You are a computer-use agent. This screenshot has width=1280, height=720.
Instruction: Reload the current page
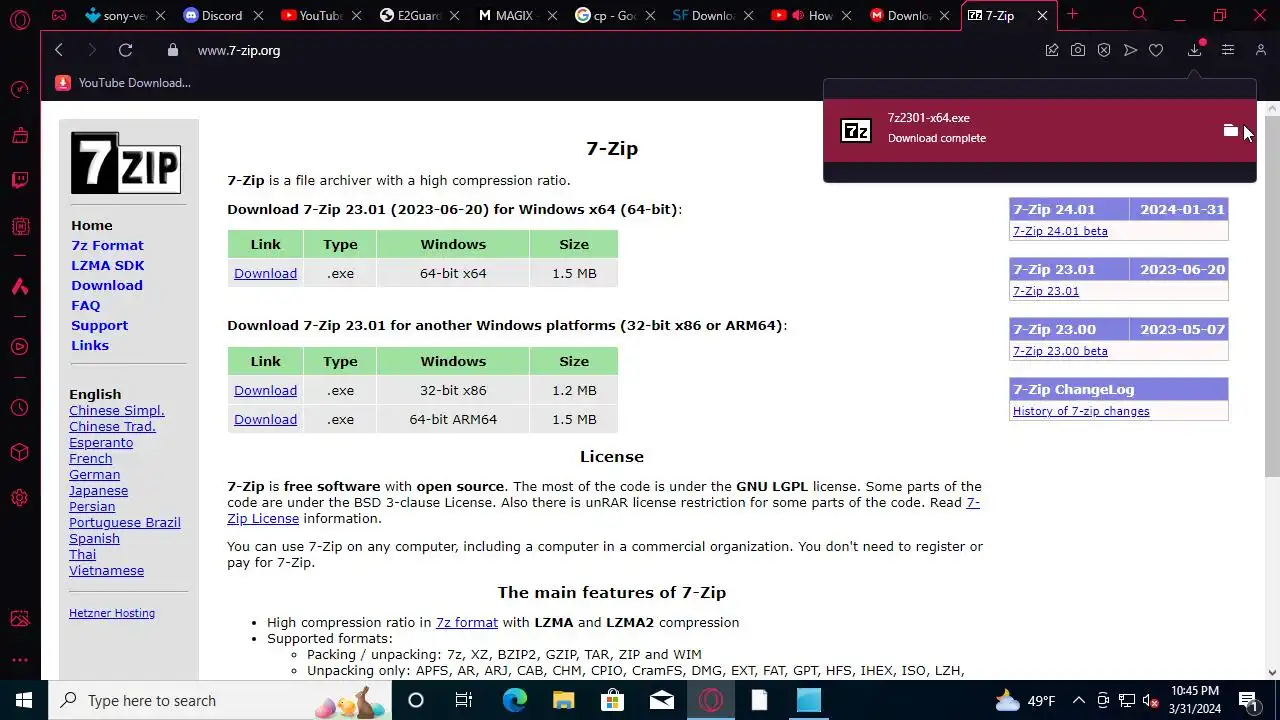tap(125, 50)
